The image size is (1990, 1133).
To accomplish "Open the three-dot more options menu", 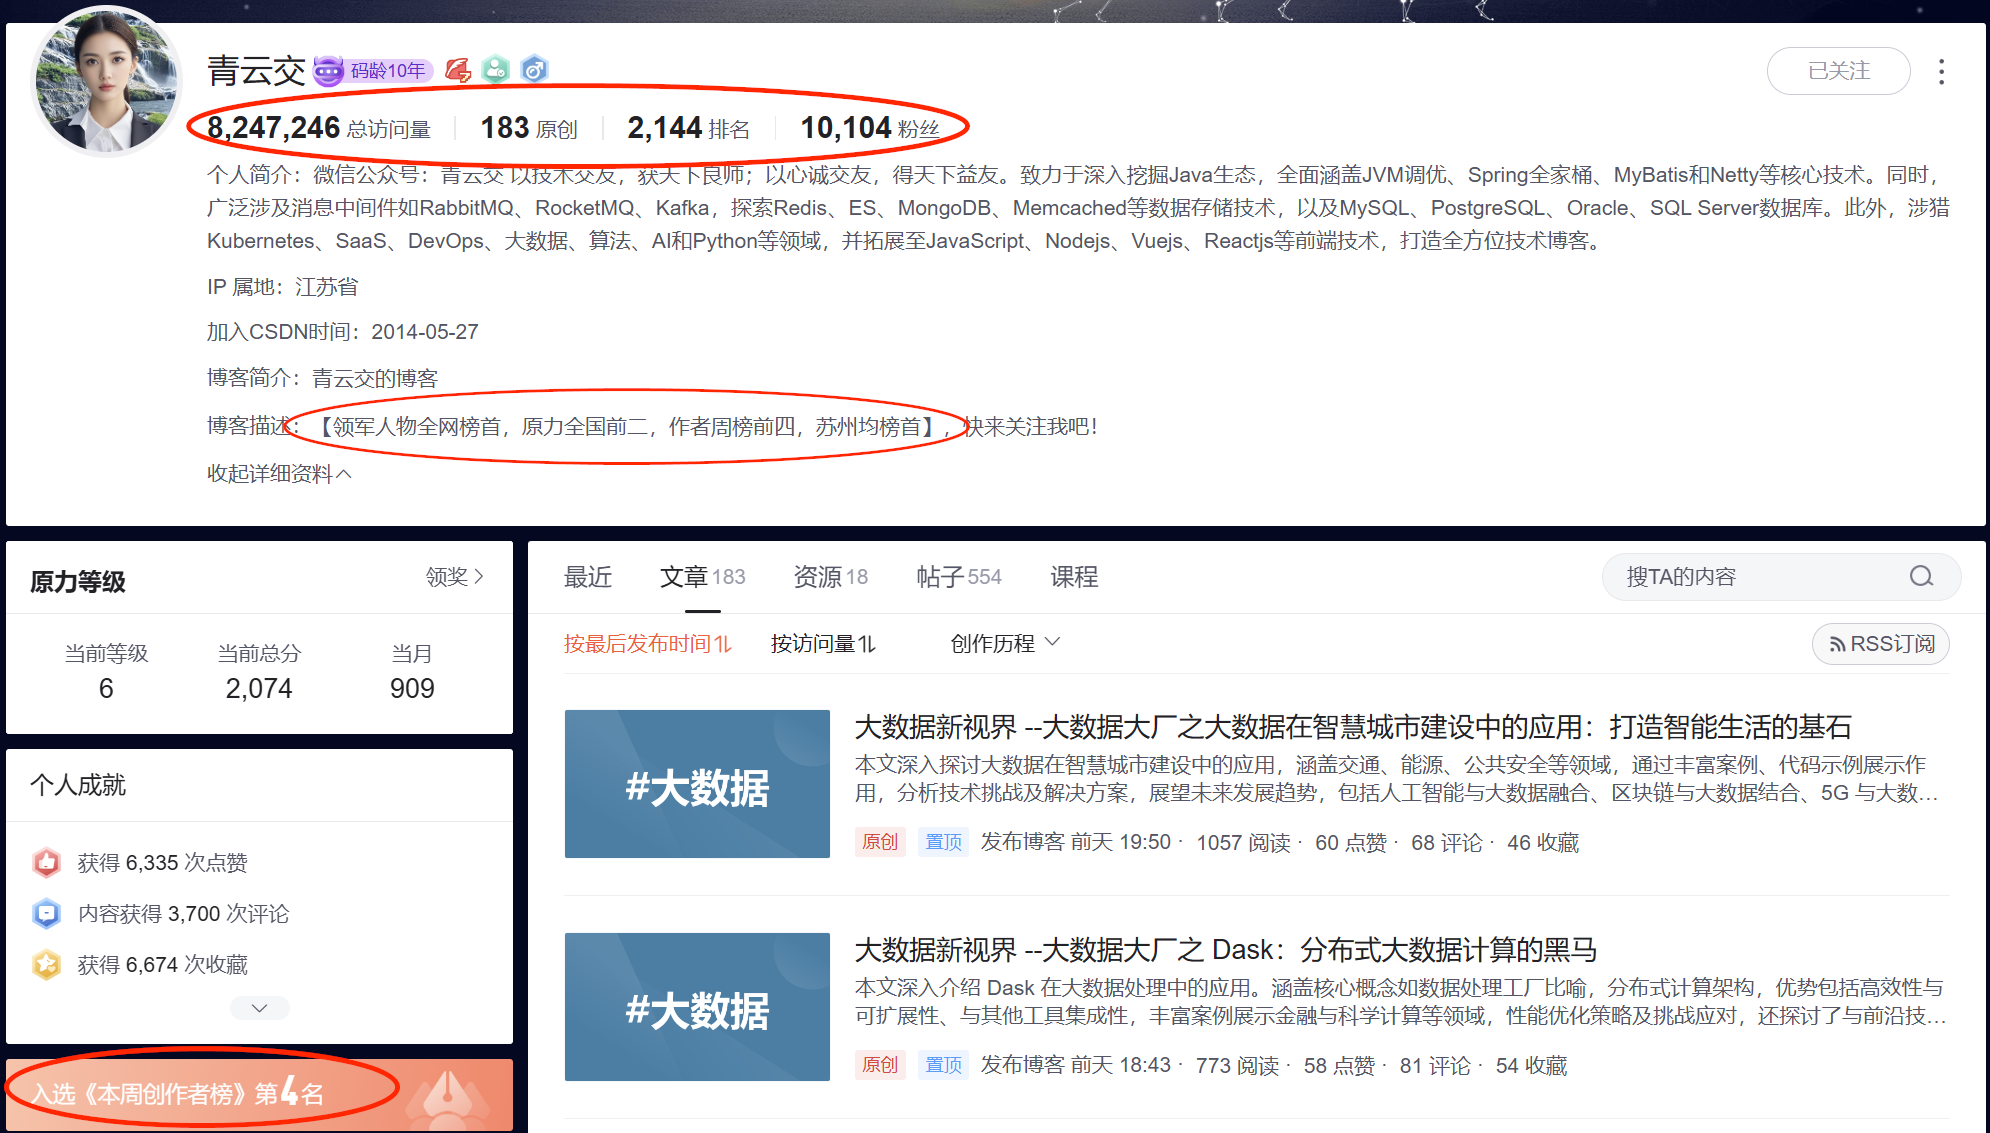I will point(1941,71).
